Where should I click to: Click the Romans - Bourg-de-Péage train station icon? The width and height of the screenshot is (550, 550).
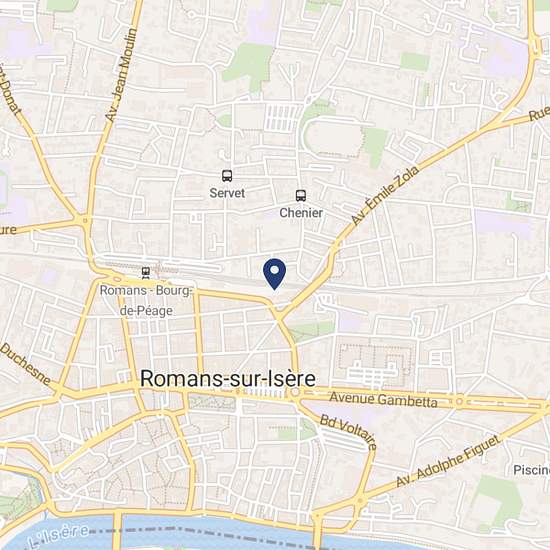[x=146, y=273]
